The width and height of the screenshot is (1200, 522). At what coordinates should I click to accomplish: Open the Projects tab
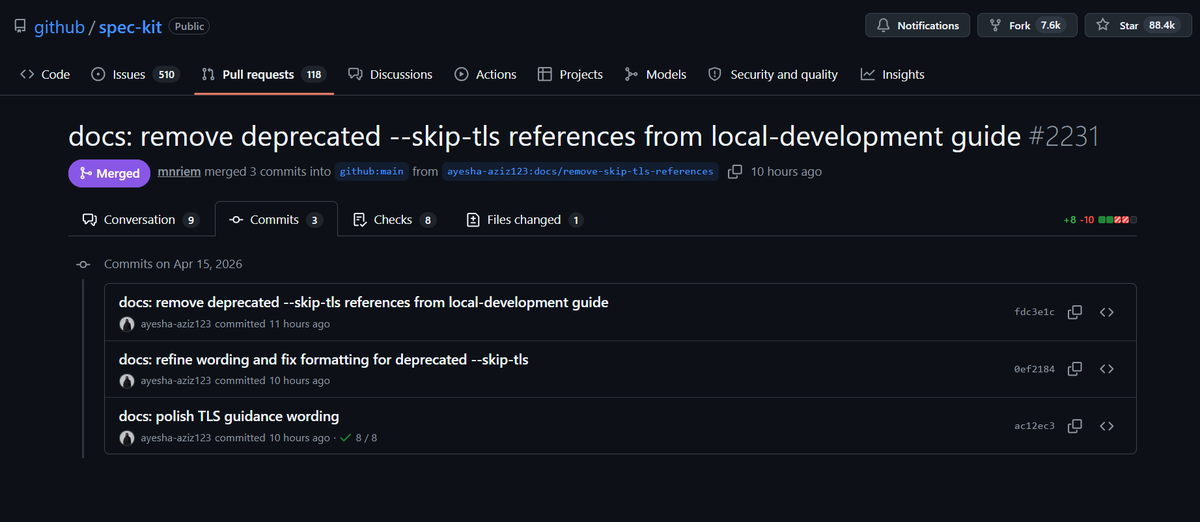point(570,74)
